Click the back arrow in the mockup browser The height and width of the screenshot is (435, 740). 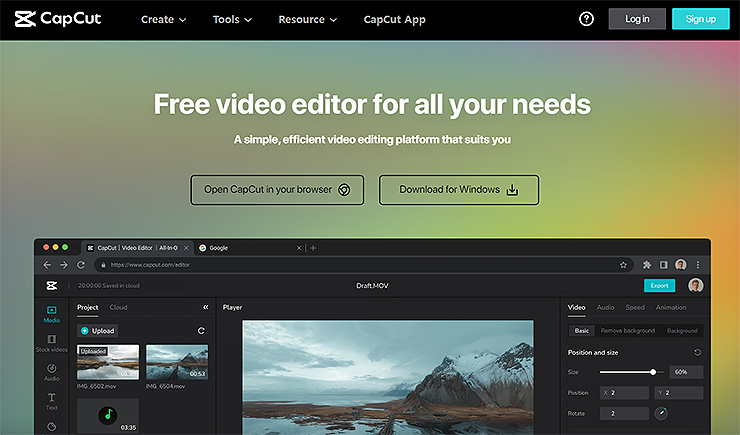point(47,265)
